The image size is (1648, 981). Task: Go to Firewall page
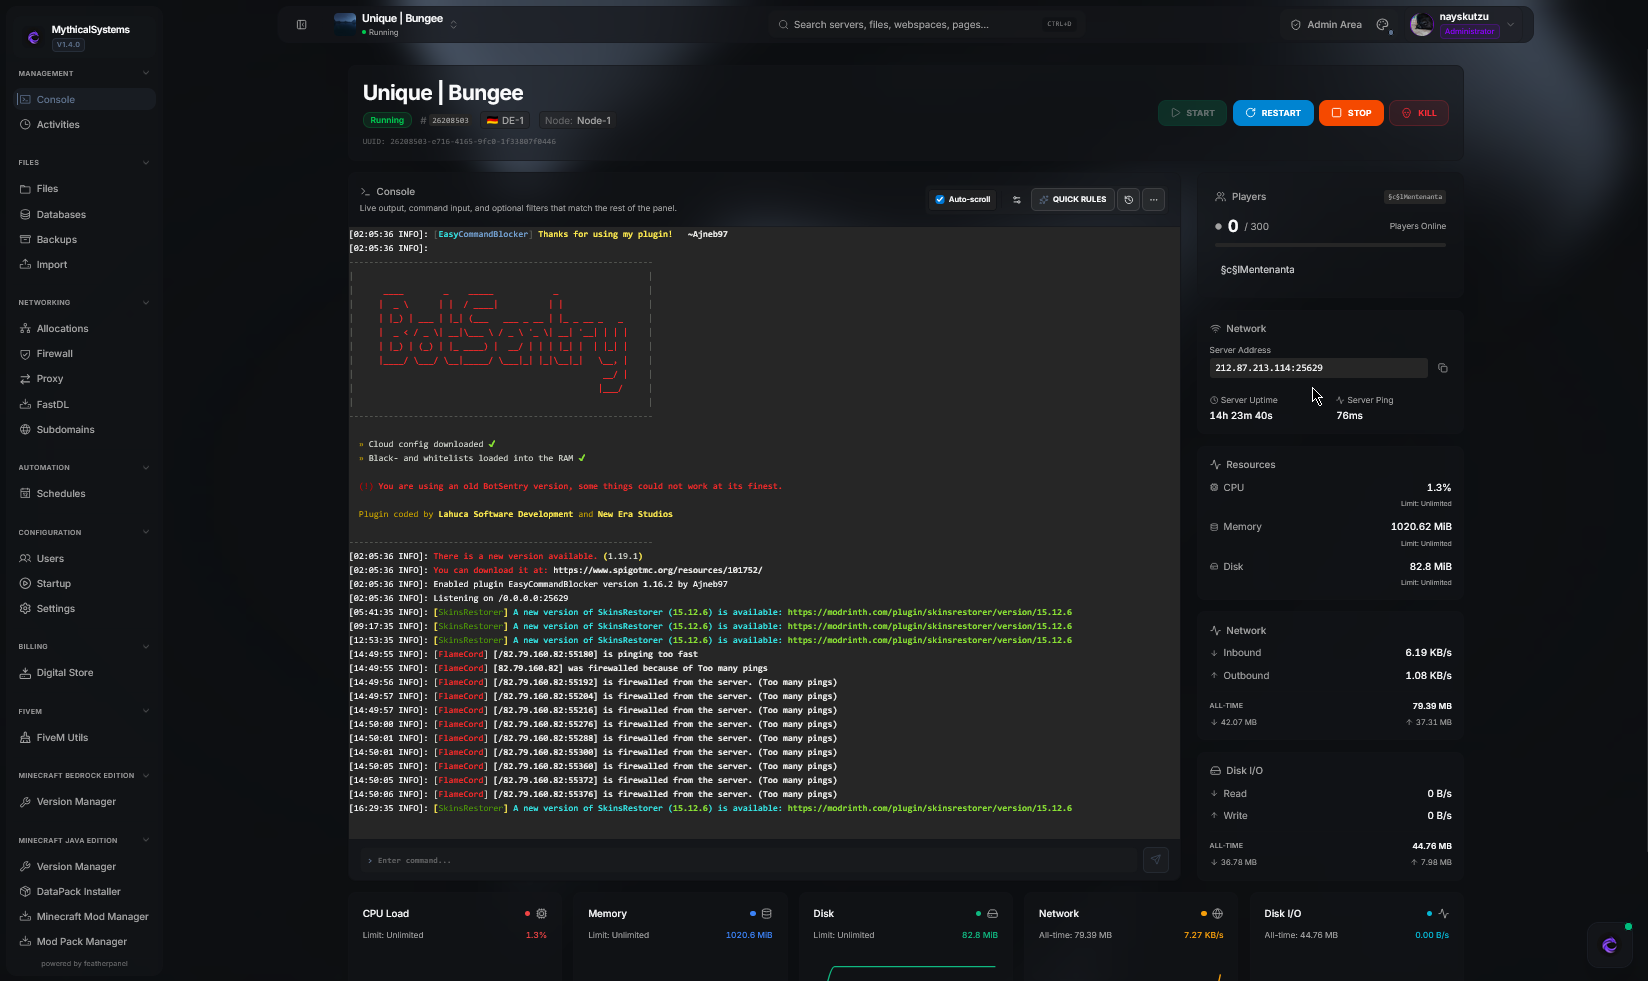(85, 354)
